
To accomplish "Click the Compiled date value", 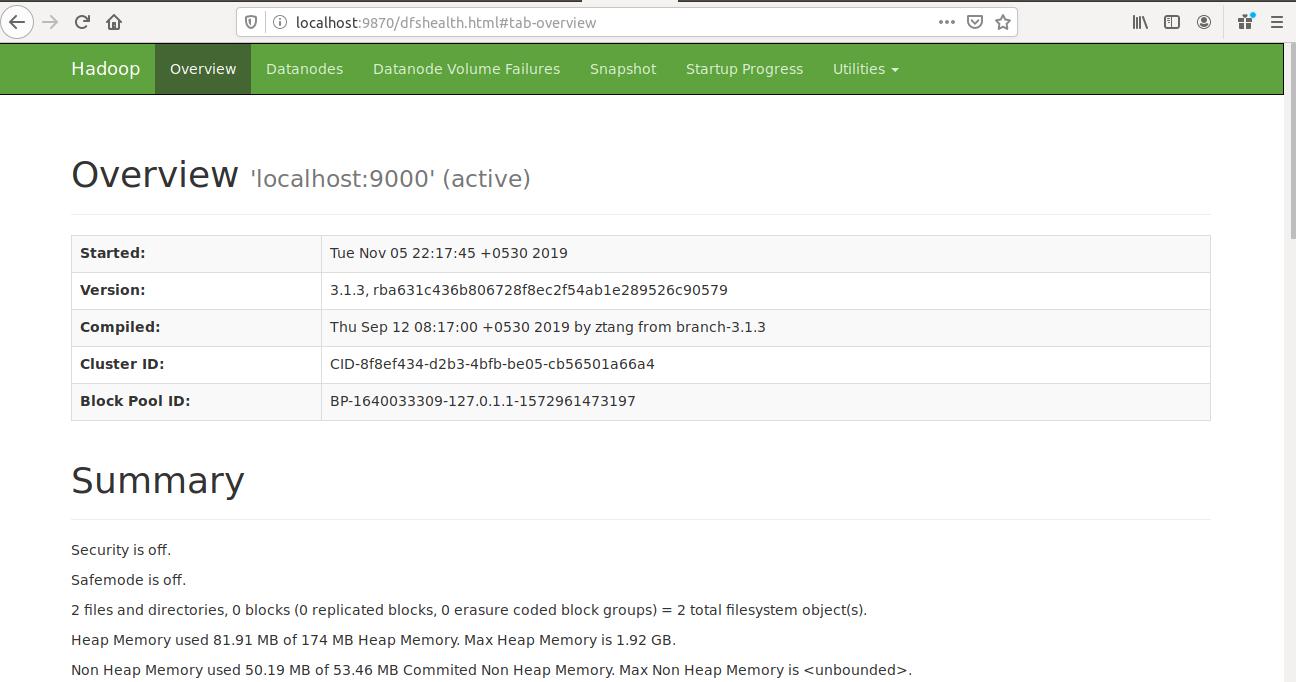I will click(x=548, y=327).
